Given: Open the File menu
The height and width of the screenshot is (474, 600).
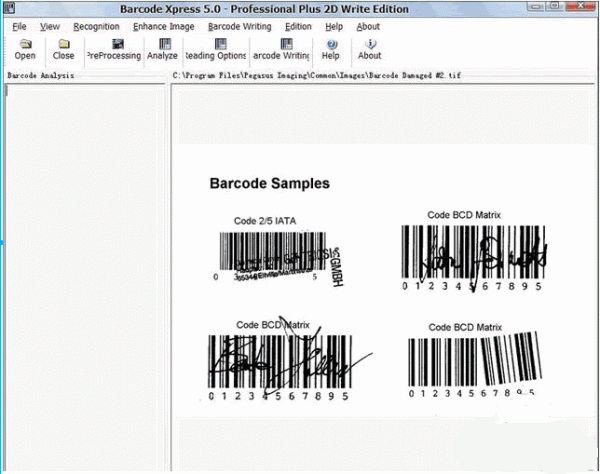Looking at the screenshot, I should pyautogui.click(x=20, y=26).
